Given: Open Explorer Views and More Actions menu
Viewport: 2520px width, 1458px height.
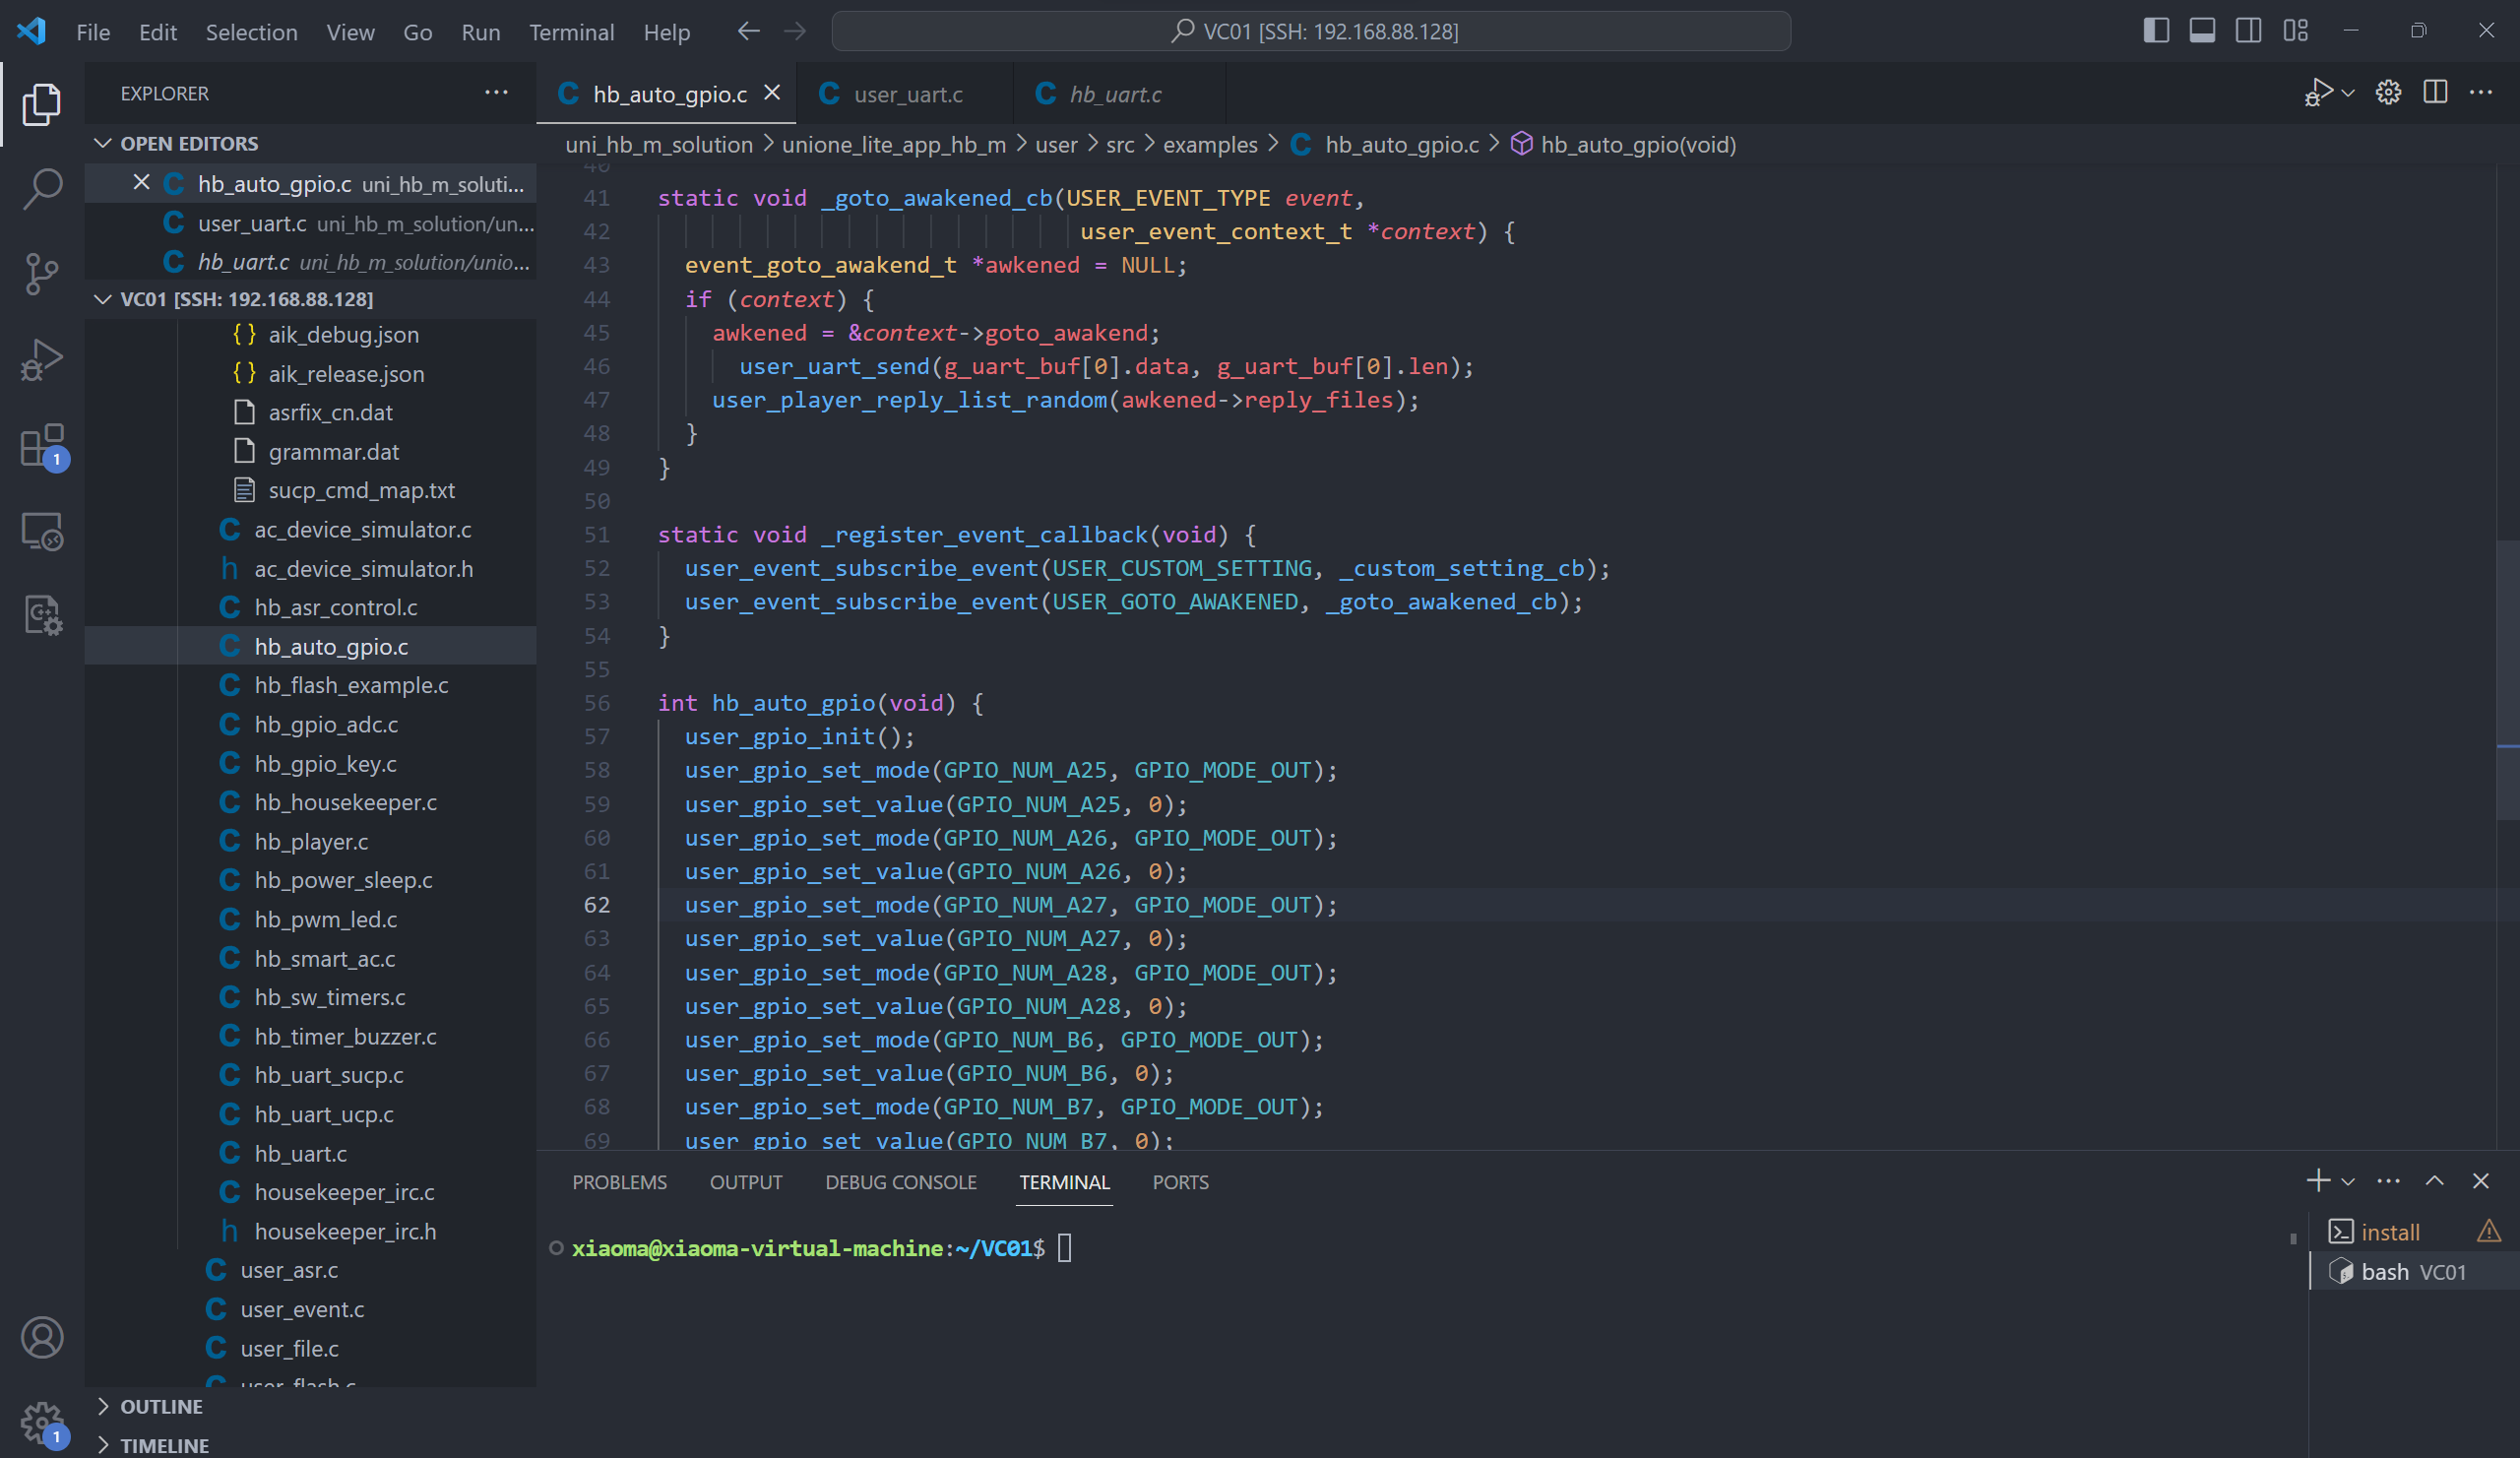Looking at the screenshot, I should (496, 93).
